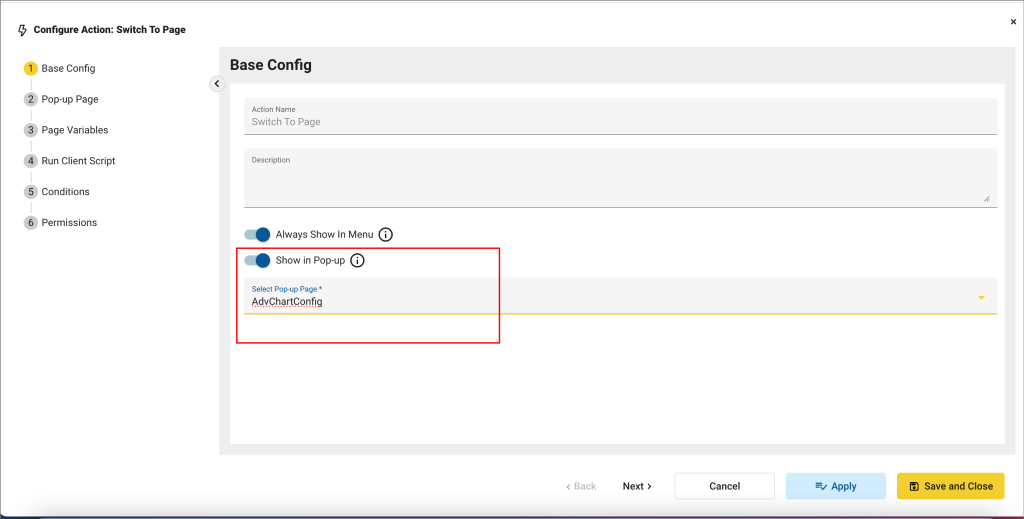
Task: Open the Select Pop-up Page dropdown arrow
Action: coord(981,298)
